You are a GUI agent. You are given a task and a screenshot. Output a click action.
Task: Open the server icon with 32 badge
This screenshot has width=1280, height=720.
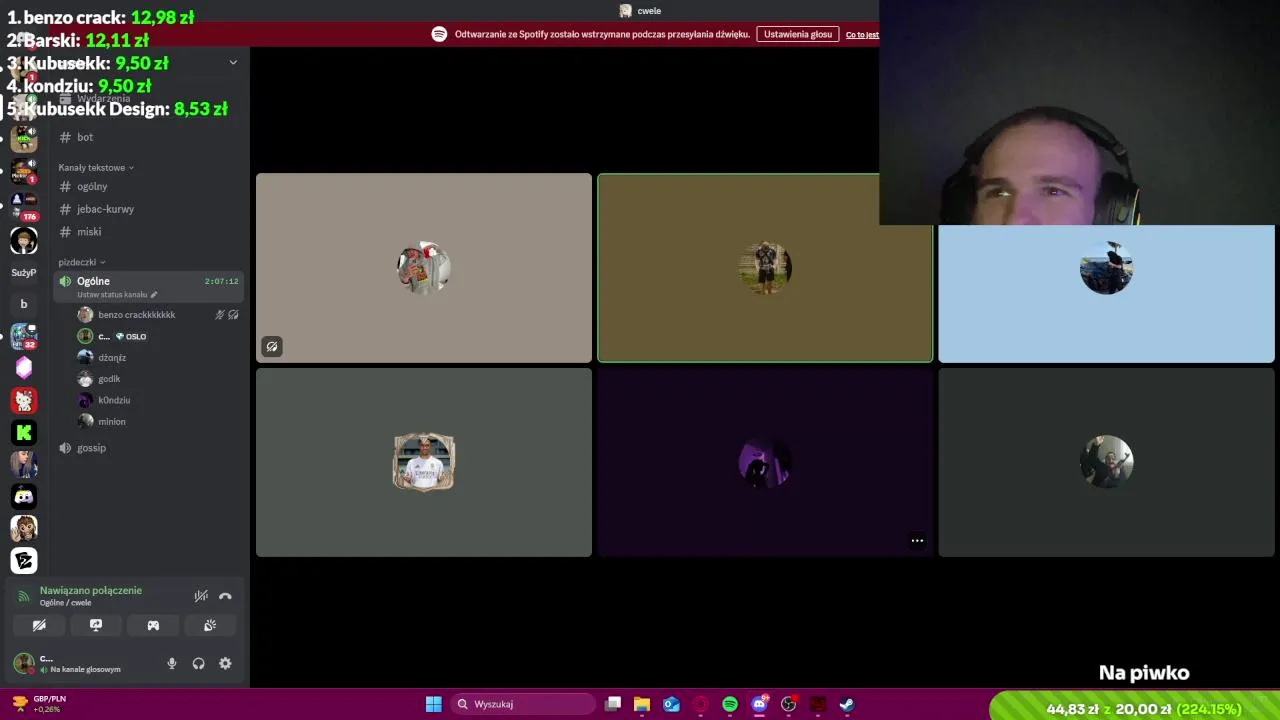tap(24, 336)
